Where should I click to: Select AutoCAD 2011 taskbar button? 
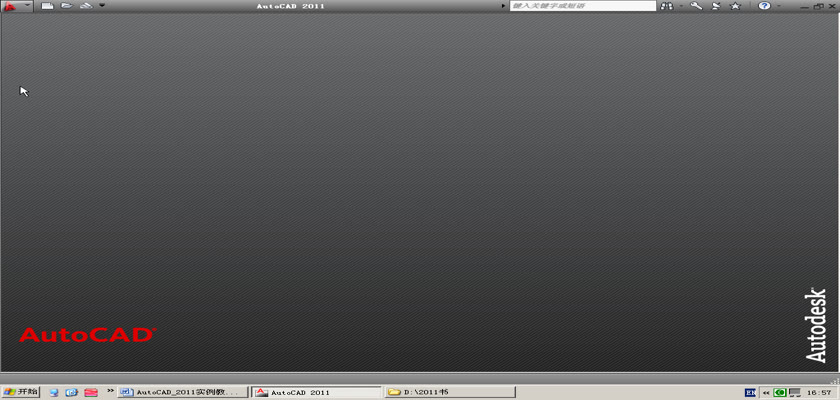(316, 393)
